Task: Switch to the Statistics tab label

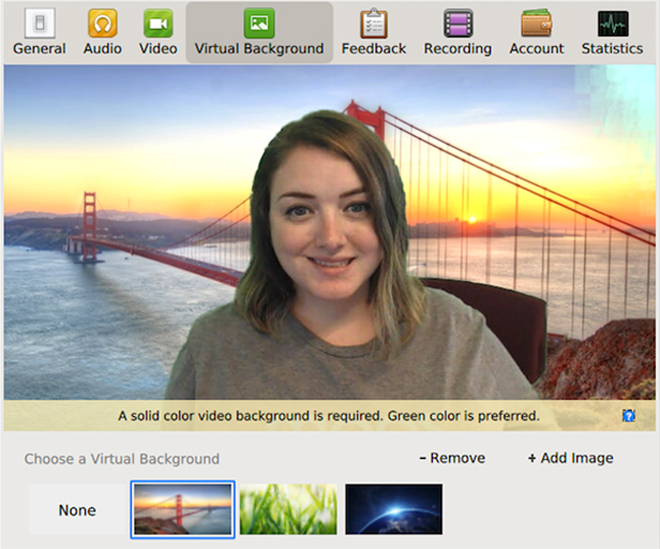Action: (x=612, y=49)
